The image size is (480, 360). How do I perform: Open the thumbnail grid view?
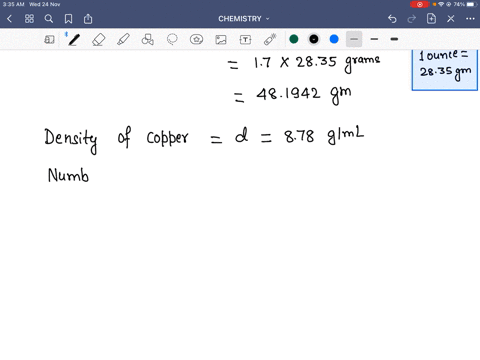coord(29,19)
